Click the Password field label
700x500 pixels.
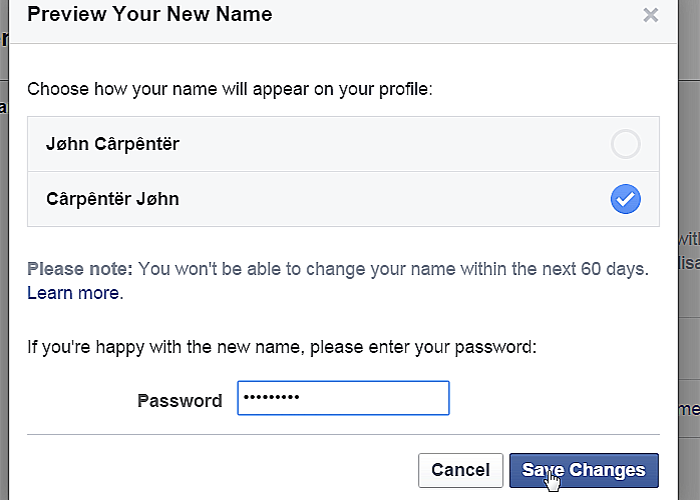click(x=179, y=400)
